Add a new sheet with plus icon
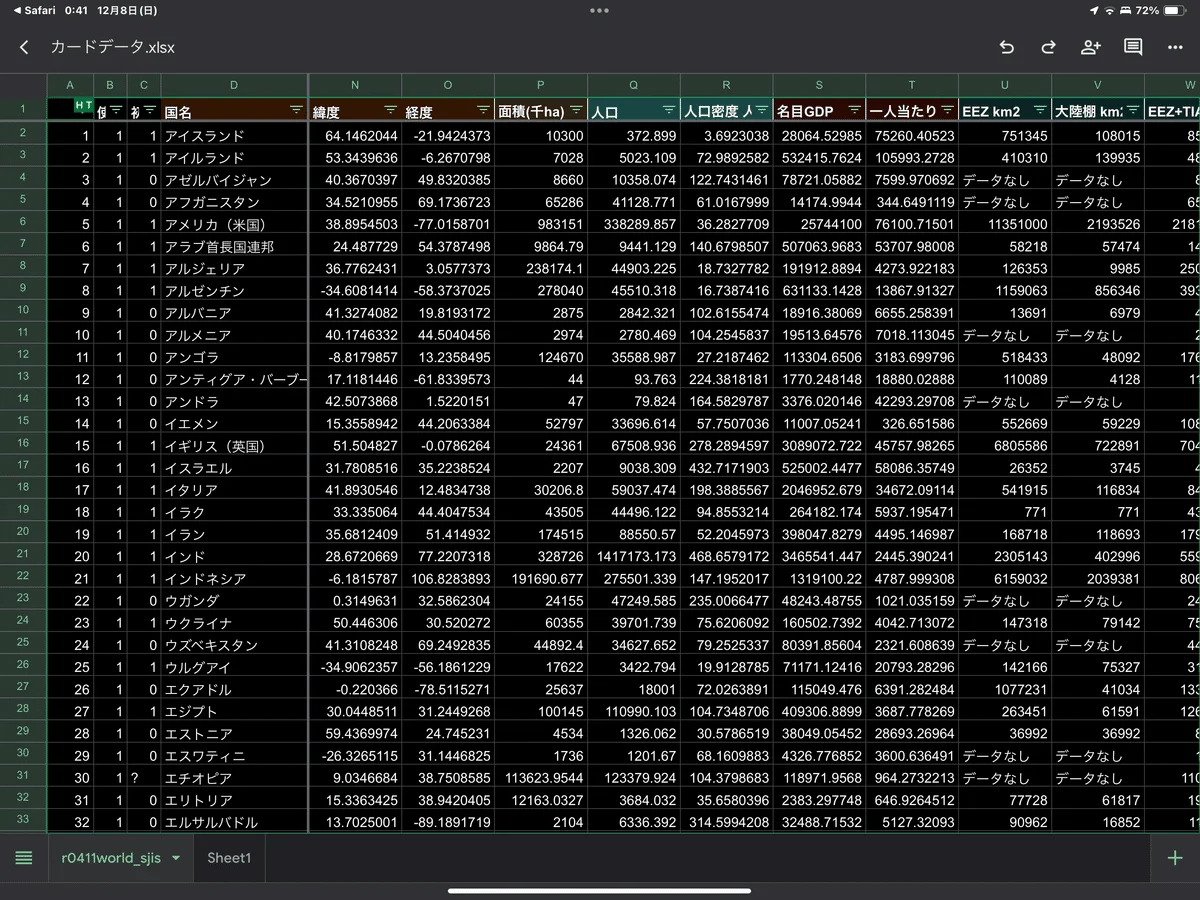 (1175, 858)
